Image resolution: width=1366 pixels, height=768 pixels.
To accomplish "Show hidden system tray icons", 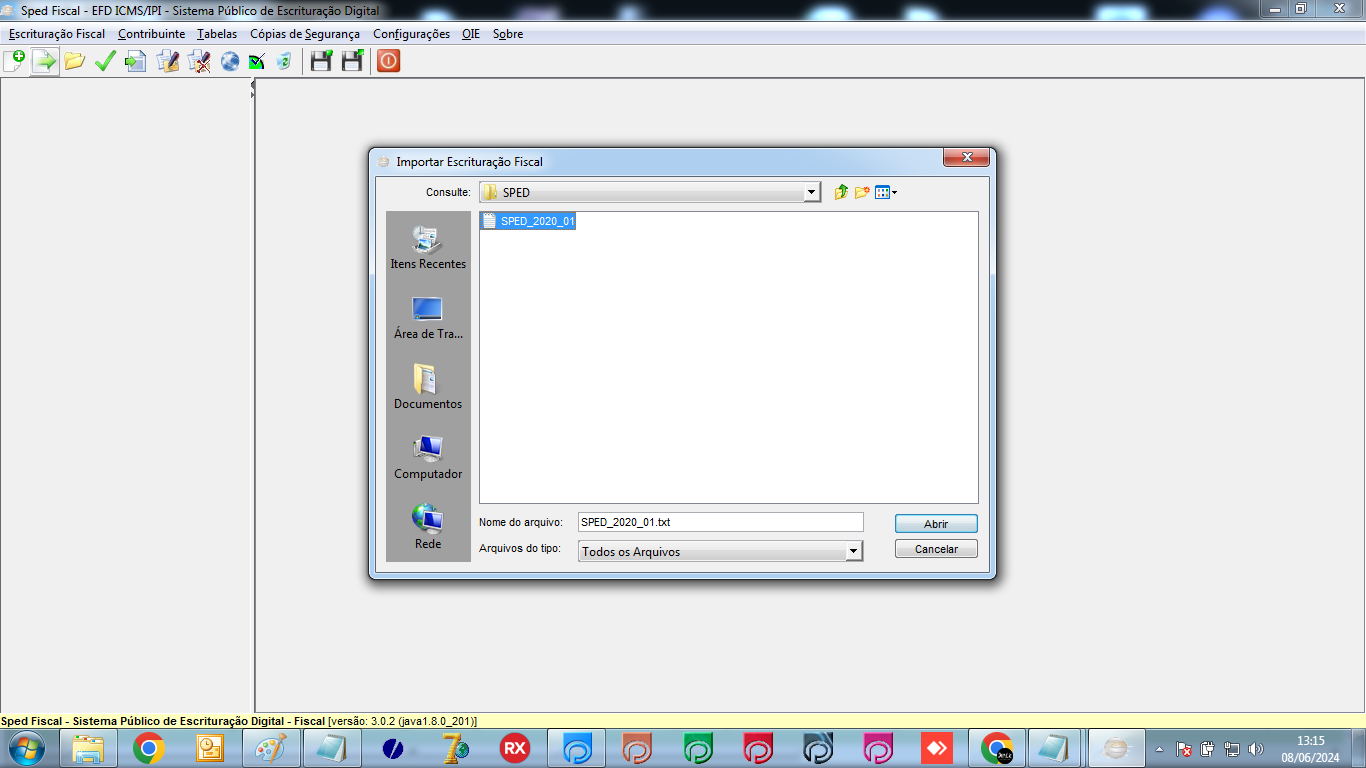I will [x=1159, y=748].
